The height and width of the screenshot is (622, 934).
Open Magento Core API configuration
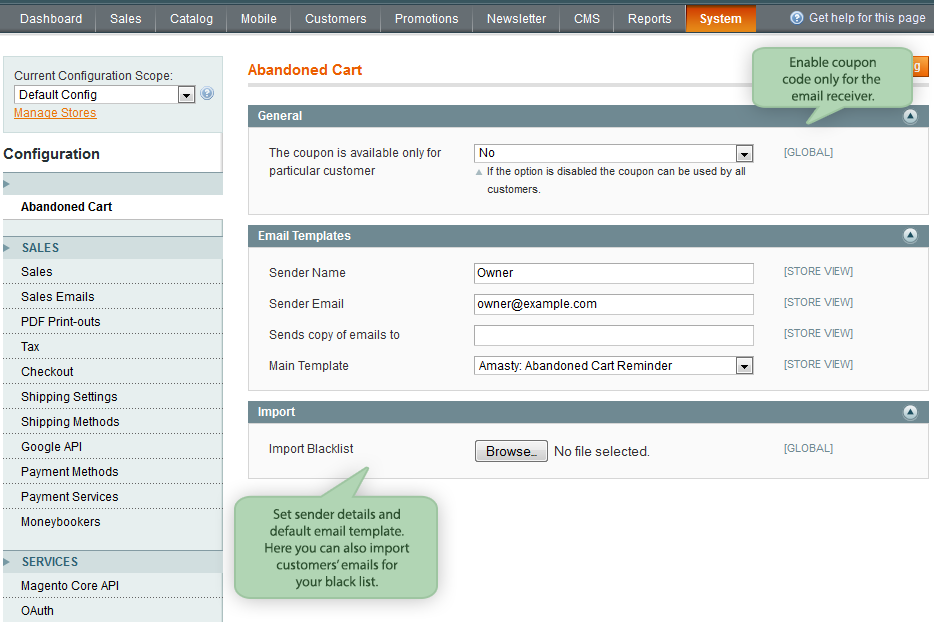[x=113, y=586]
